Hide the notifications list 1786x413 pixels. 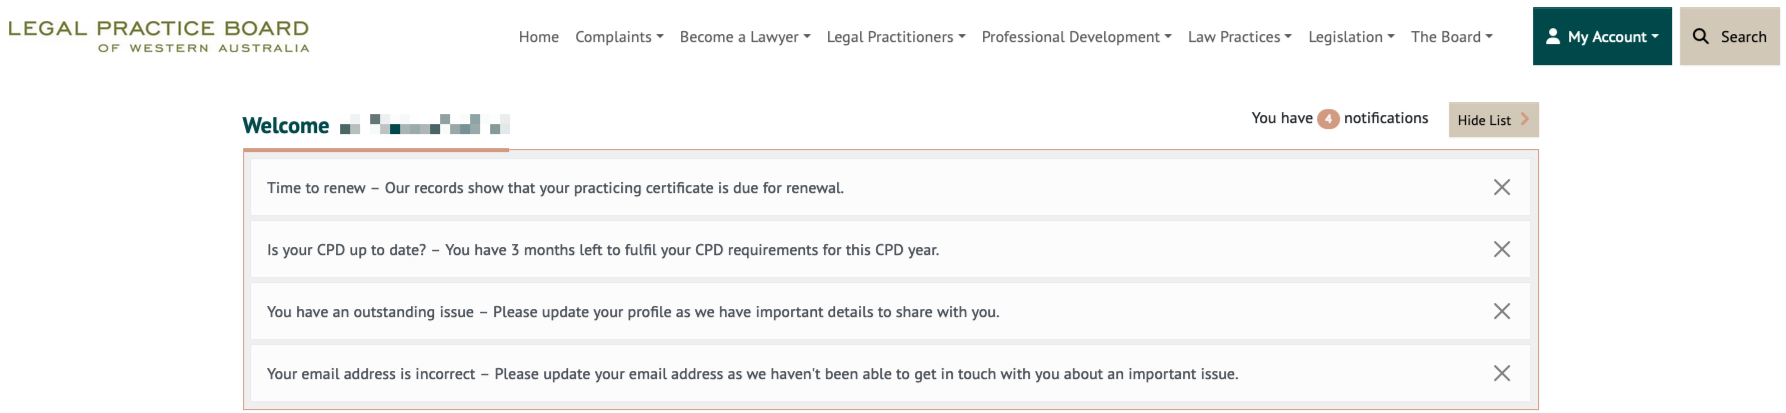[1493, 120]
